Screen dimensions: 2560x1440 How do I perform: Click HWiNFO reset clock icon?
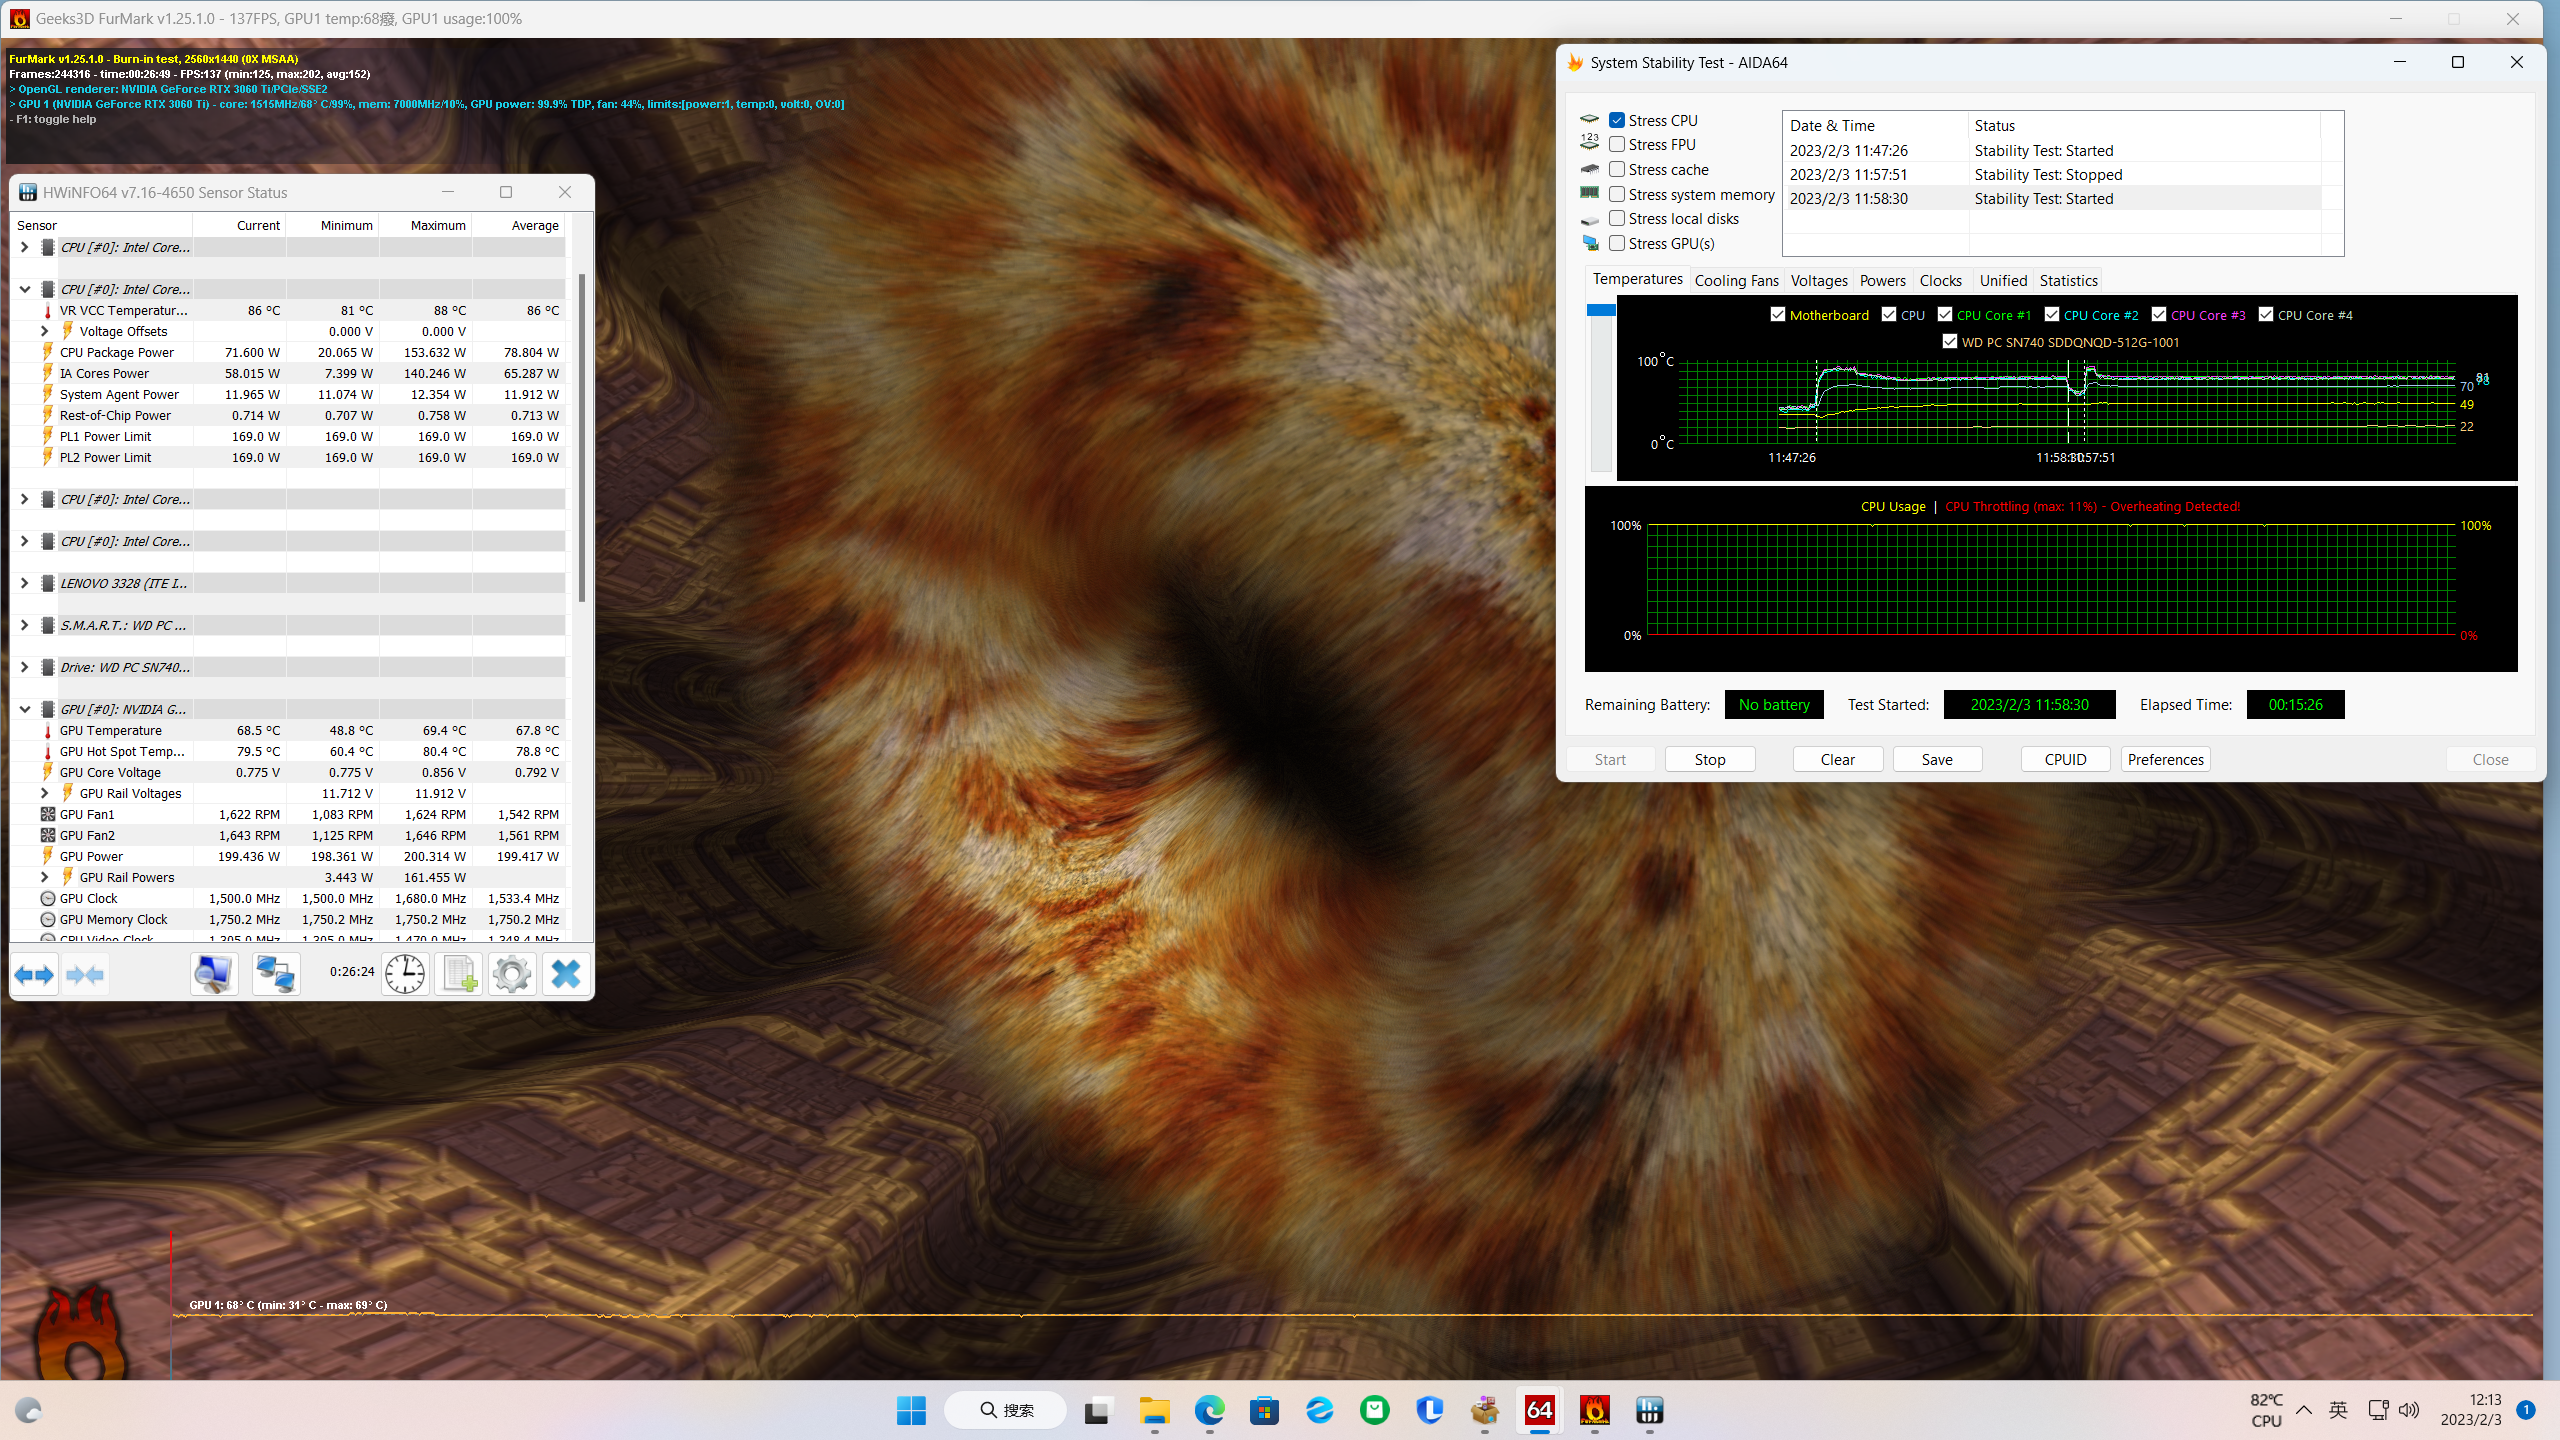pyautogui.click(x=405, y=973)
